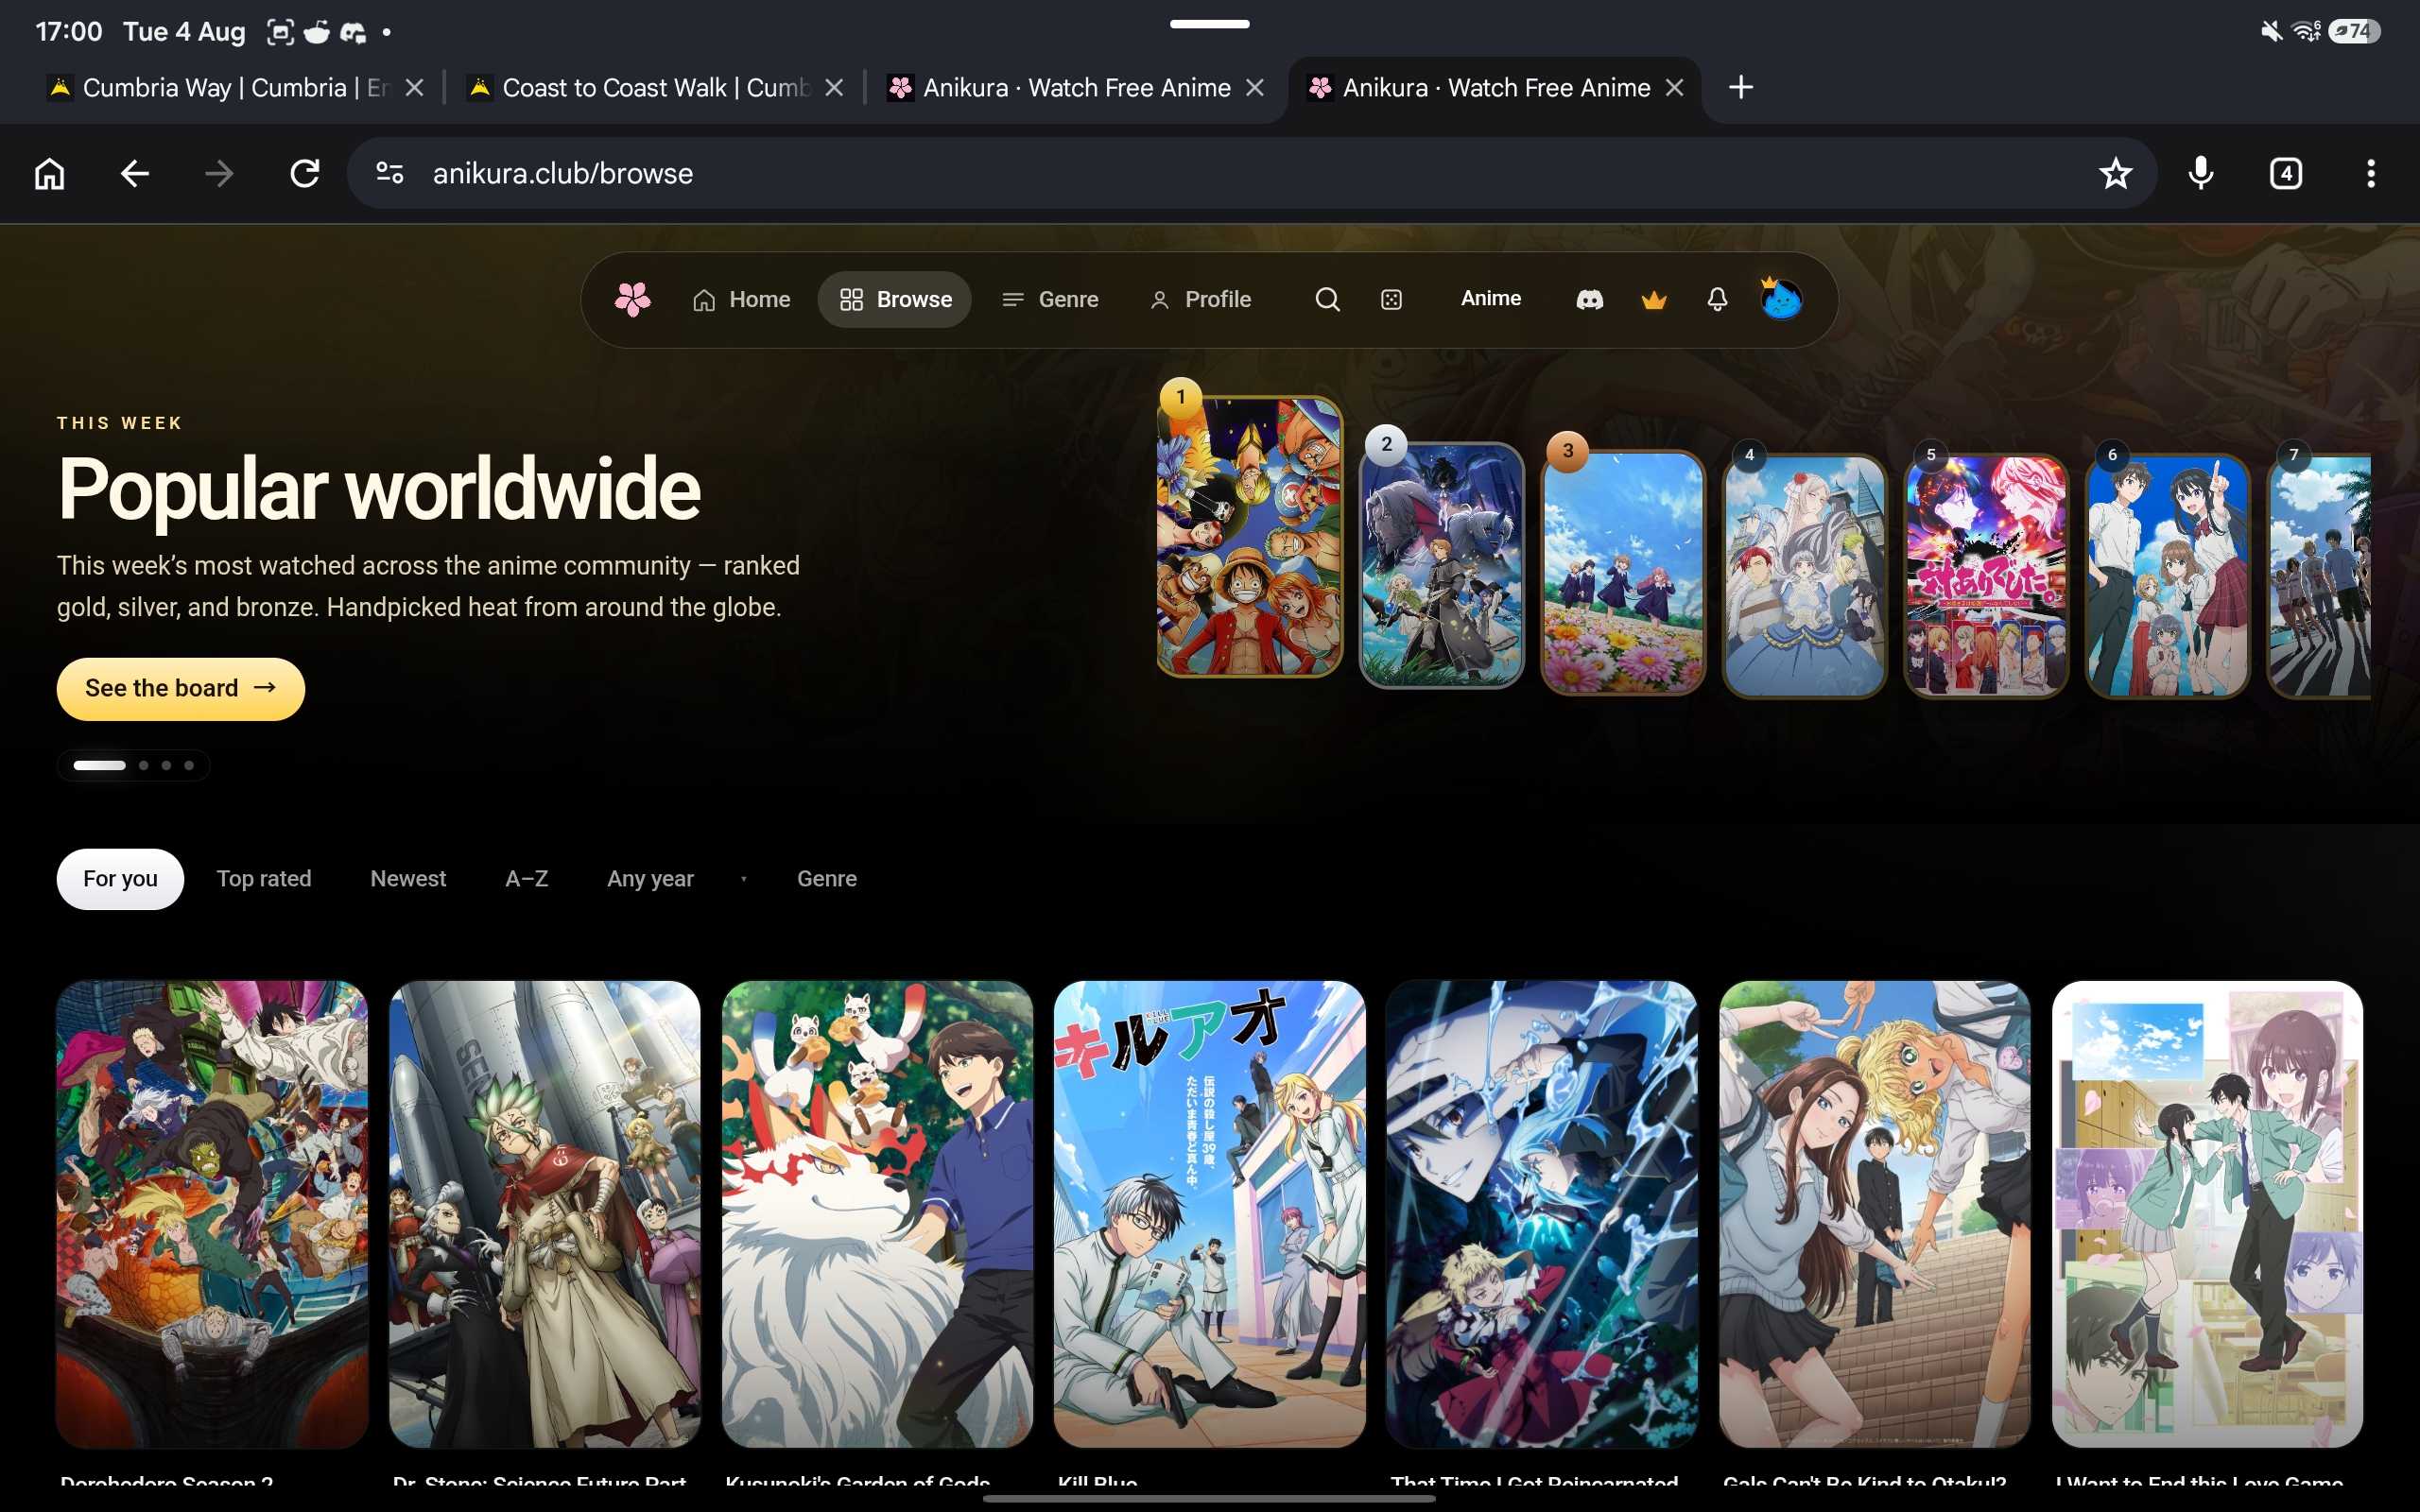Open the browser three-dot menu
2420x1512 pixels.
[x=2370, y=173]
